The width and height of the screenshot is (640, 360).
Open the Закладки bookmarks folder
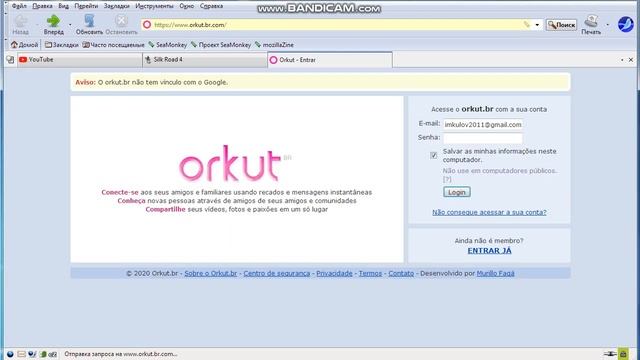point(62,45)
